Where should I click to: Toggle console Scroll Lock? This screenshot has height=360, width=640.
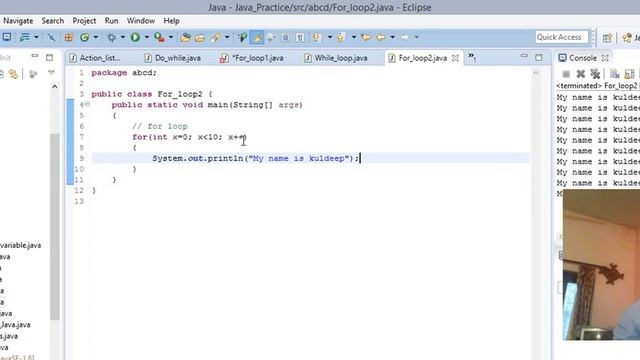[x=629, y=74]
